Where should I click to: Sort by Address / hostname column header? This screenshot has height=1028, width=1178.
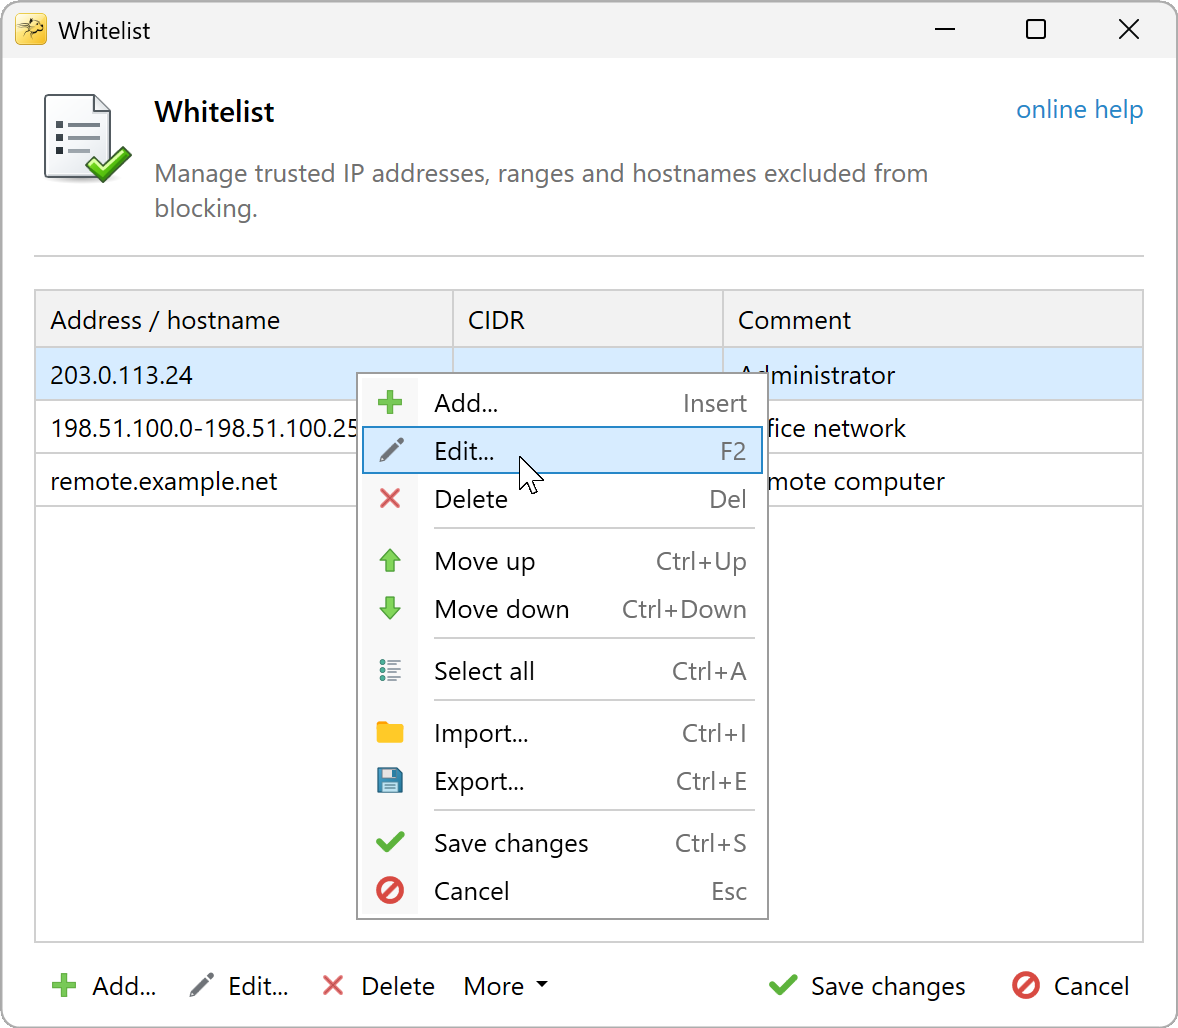click(243, 319)
